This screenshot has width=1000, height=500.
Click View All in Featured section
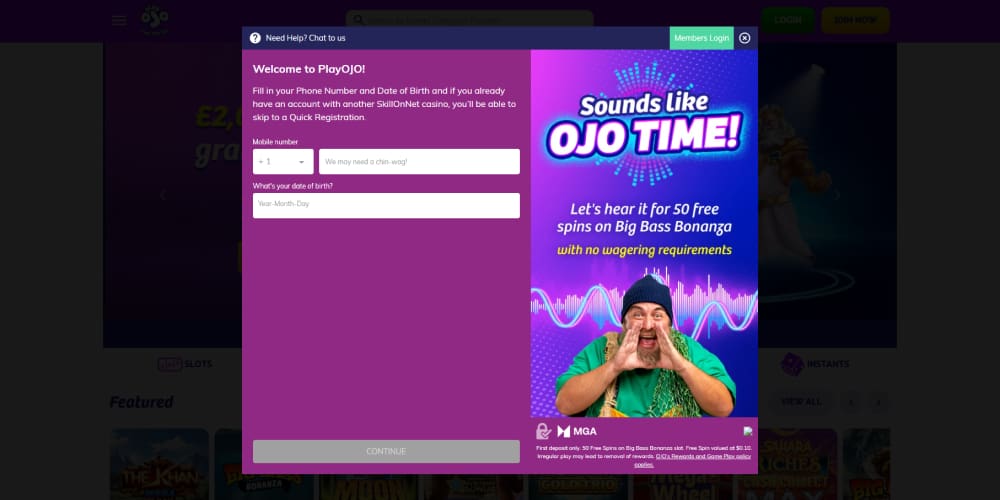click(x=800, y=402)
